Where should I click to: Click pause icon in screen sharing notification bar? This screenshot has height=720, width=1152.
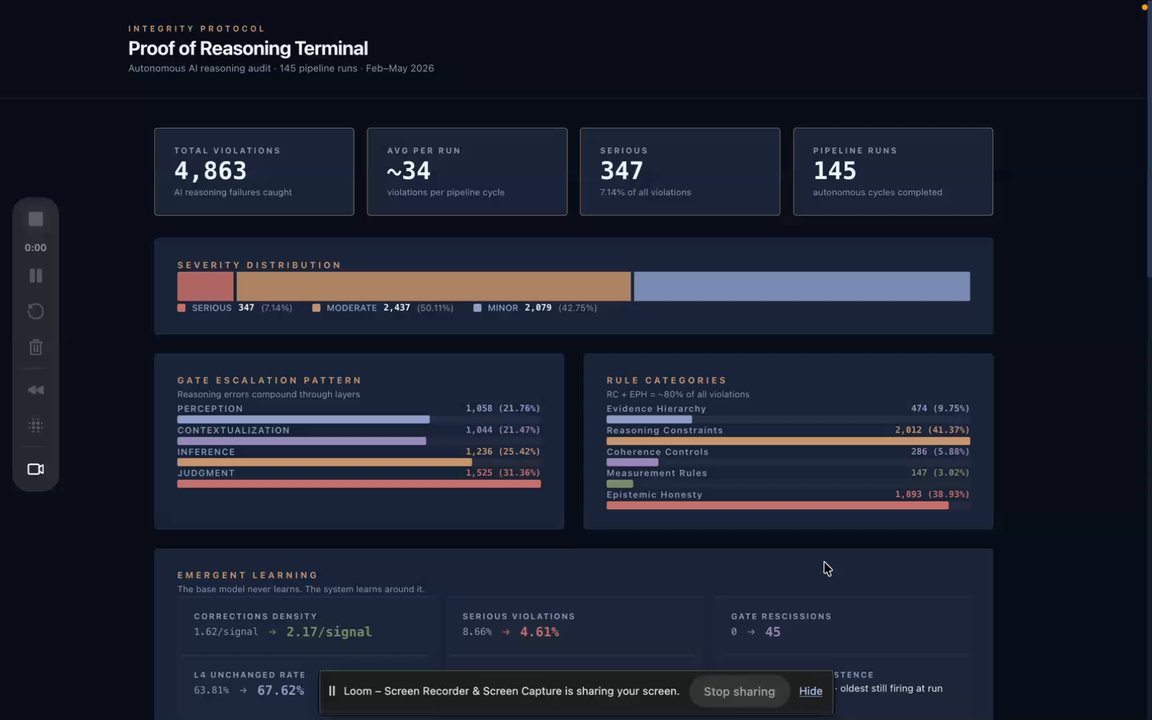coord(332,691)
